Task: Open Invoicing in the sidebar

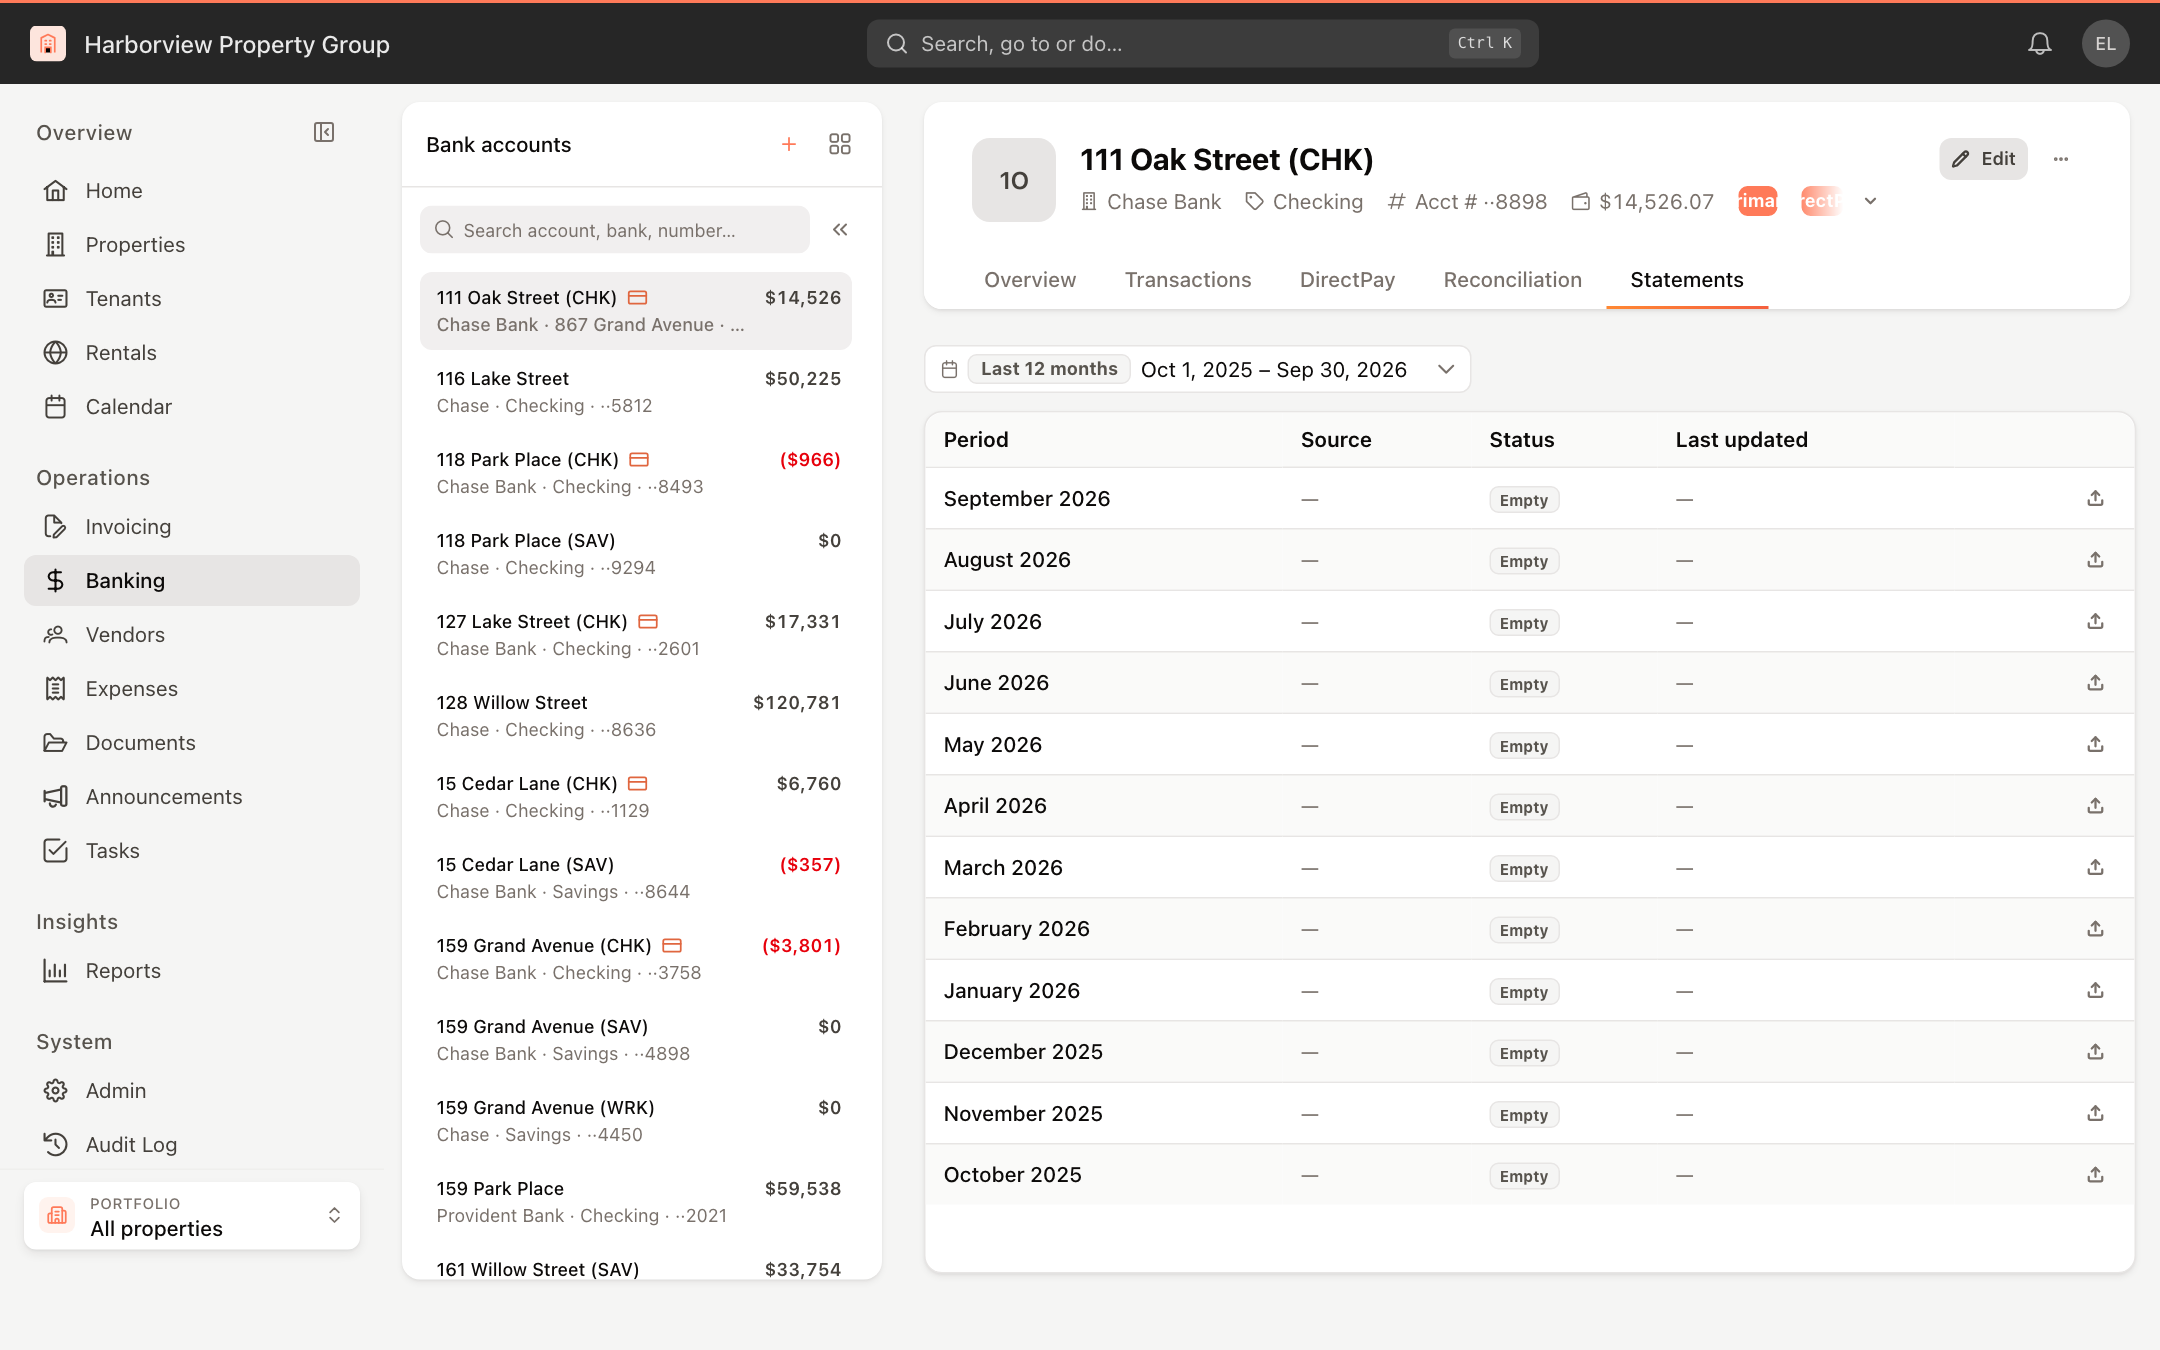Action: (192, 527)
